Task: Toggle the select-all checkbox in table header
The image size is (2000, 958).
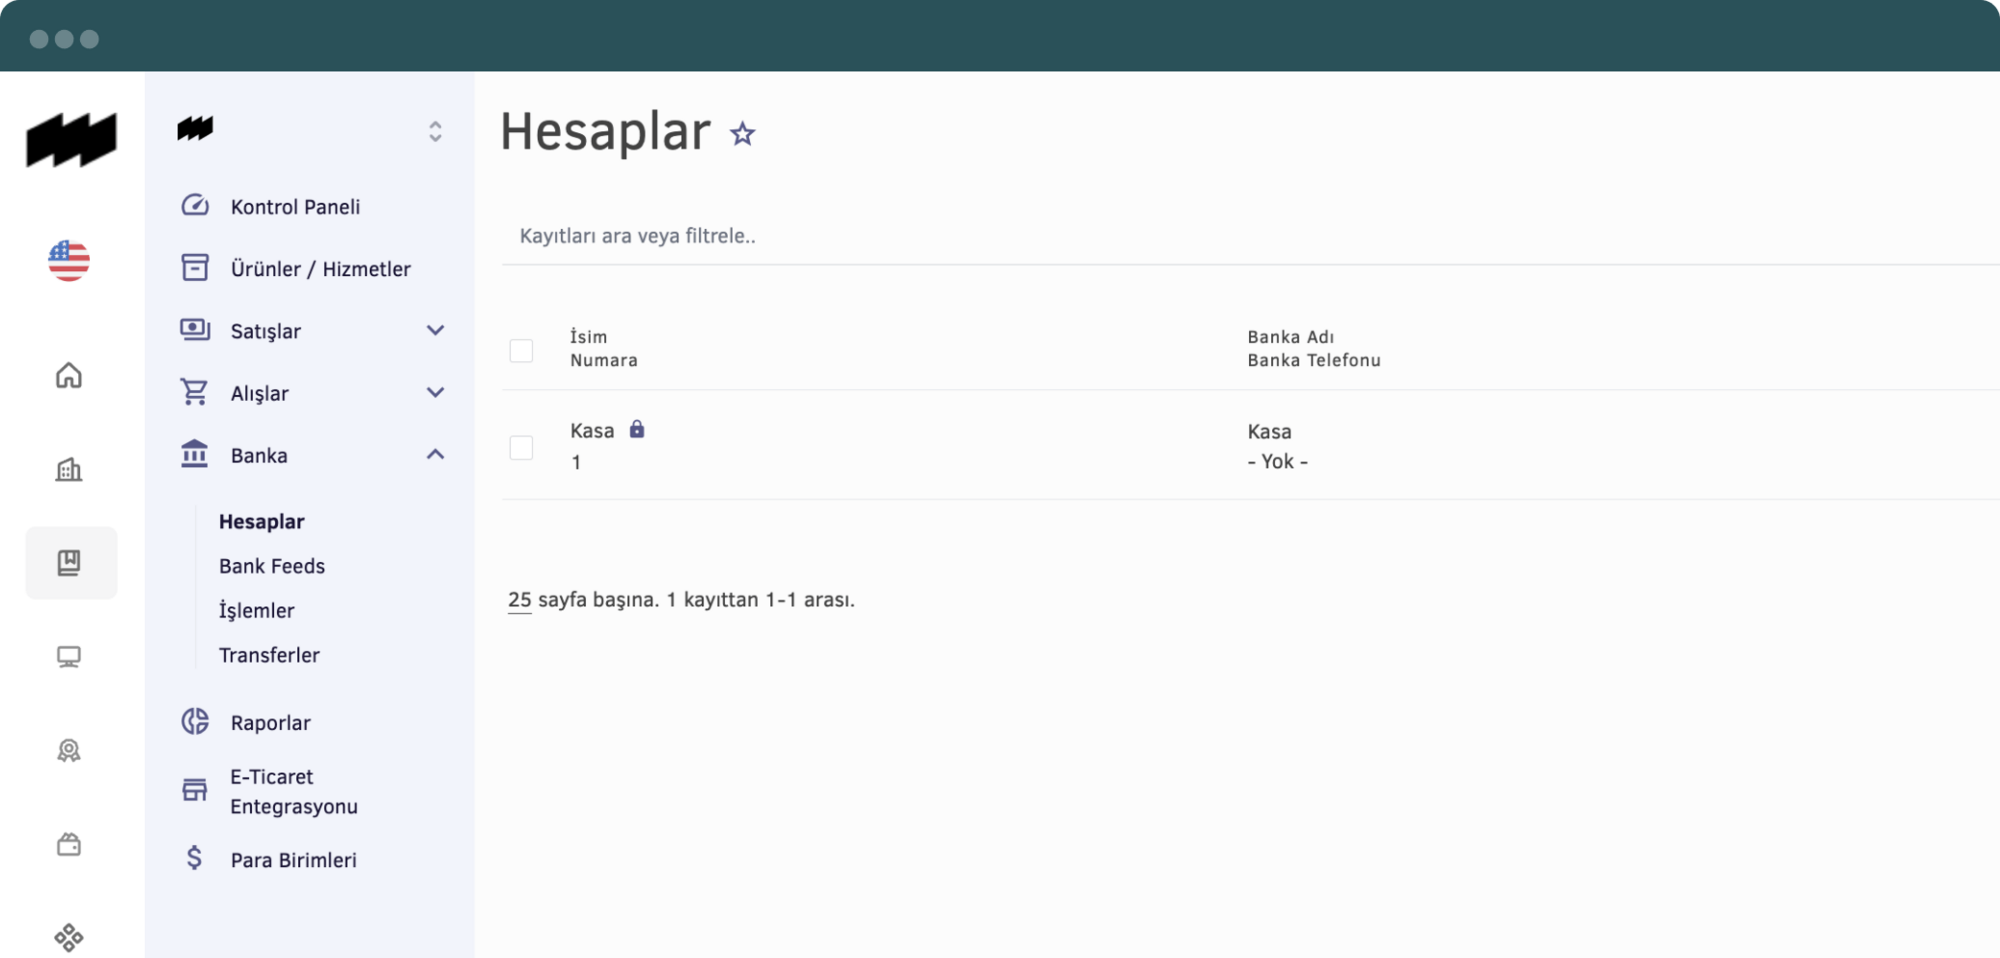Action: pyautogui.click(x=521, y=351)
